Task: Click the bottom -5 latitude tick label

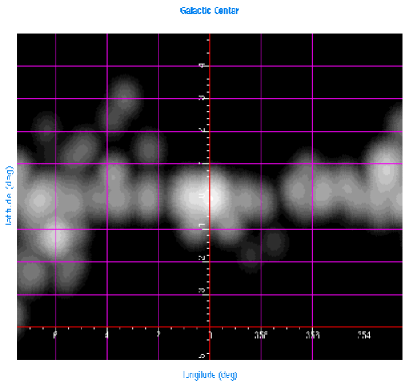Action: [x=201, y=356]
